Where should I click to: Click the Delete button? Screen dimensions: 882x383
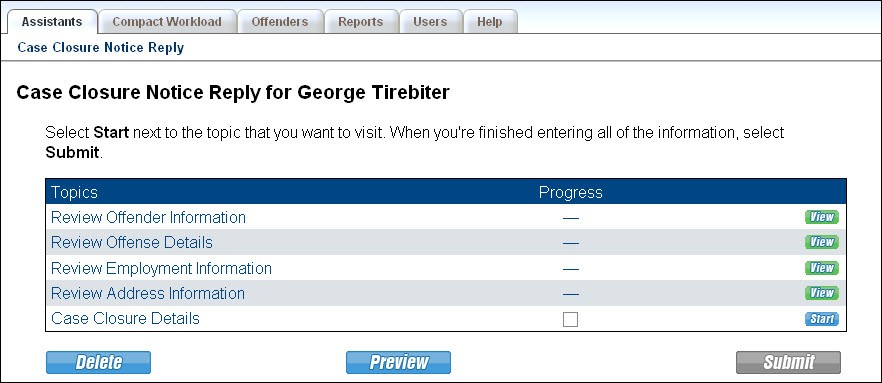pos(98,362)
